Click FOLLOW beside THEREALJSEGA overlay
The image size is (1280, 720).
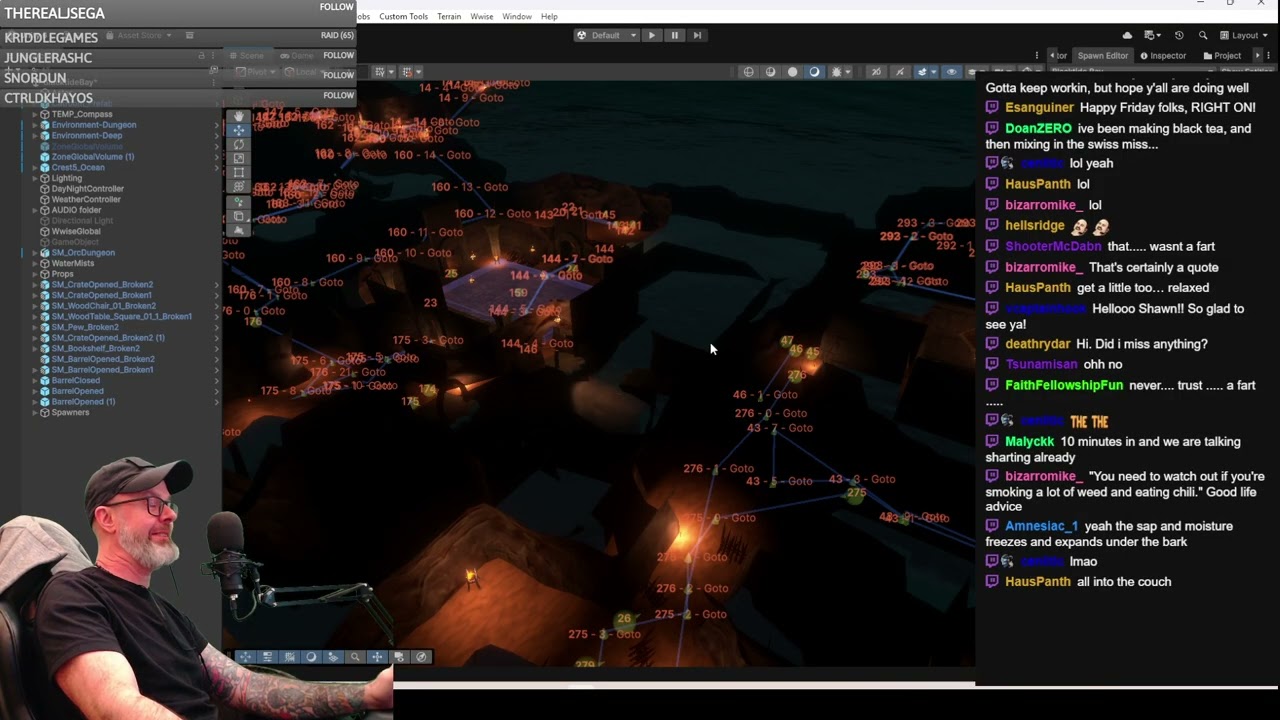(336, 7)
